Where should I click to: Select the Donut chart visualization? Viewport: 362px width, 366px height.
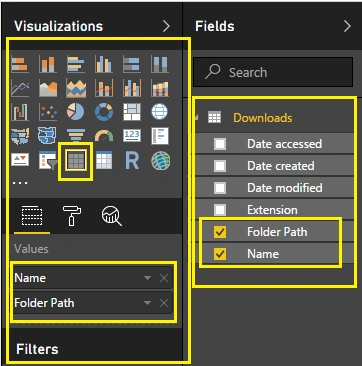click(x=104, y=112)
